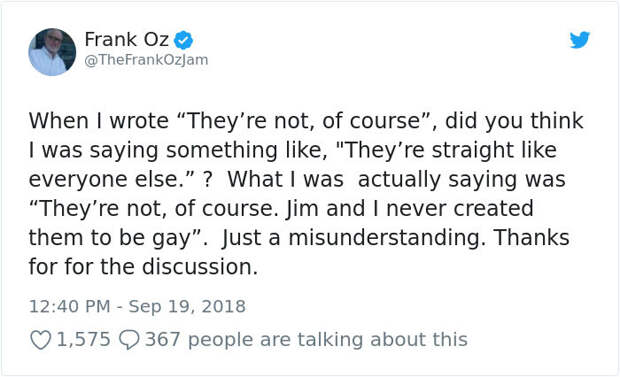Click the line "I was saying something like"
Image resolution: width=620 pixels, height=377 pixels.
(293, 150)
